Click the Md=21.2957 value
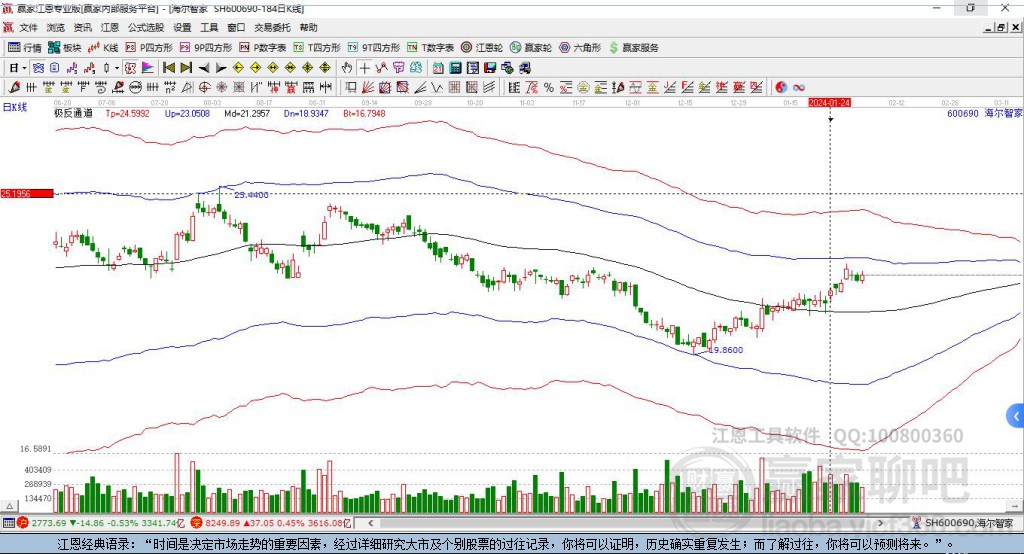1024x554 pixels. pos(247,114)
